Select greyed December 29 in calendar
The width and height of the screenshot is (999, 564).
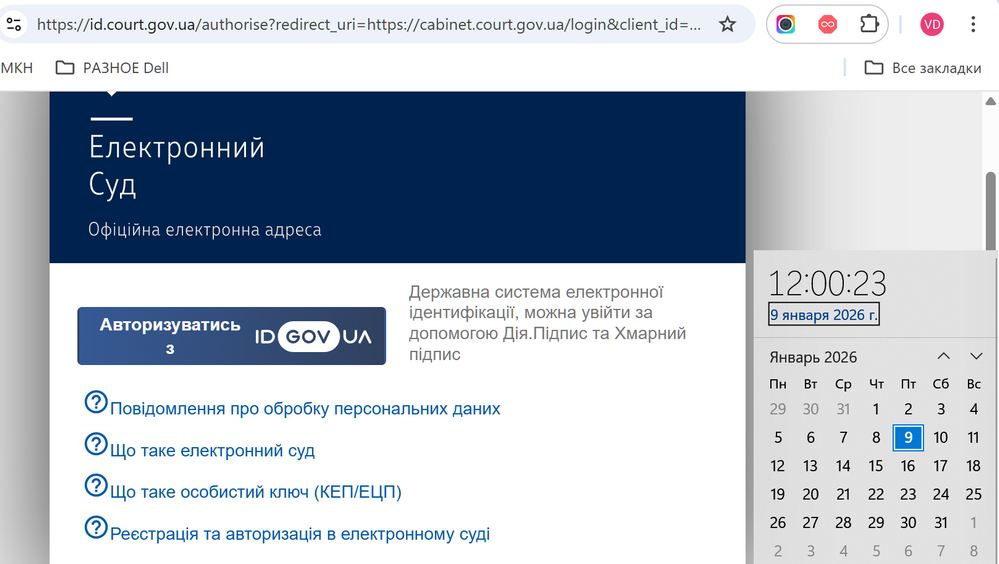(777, 409)
